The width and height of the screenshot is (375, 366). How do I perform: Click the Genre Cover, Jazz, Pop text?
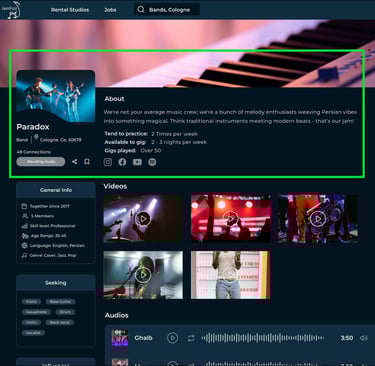[x=53, y=255]
